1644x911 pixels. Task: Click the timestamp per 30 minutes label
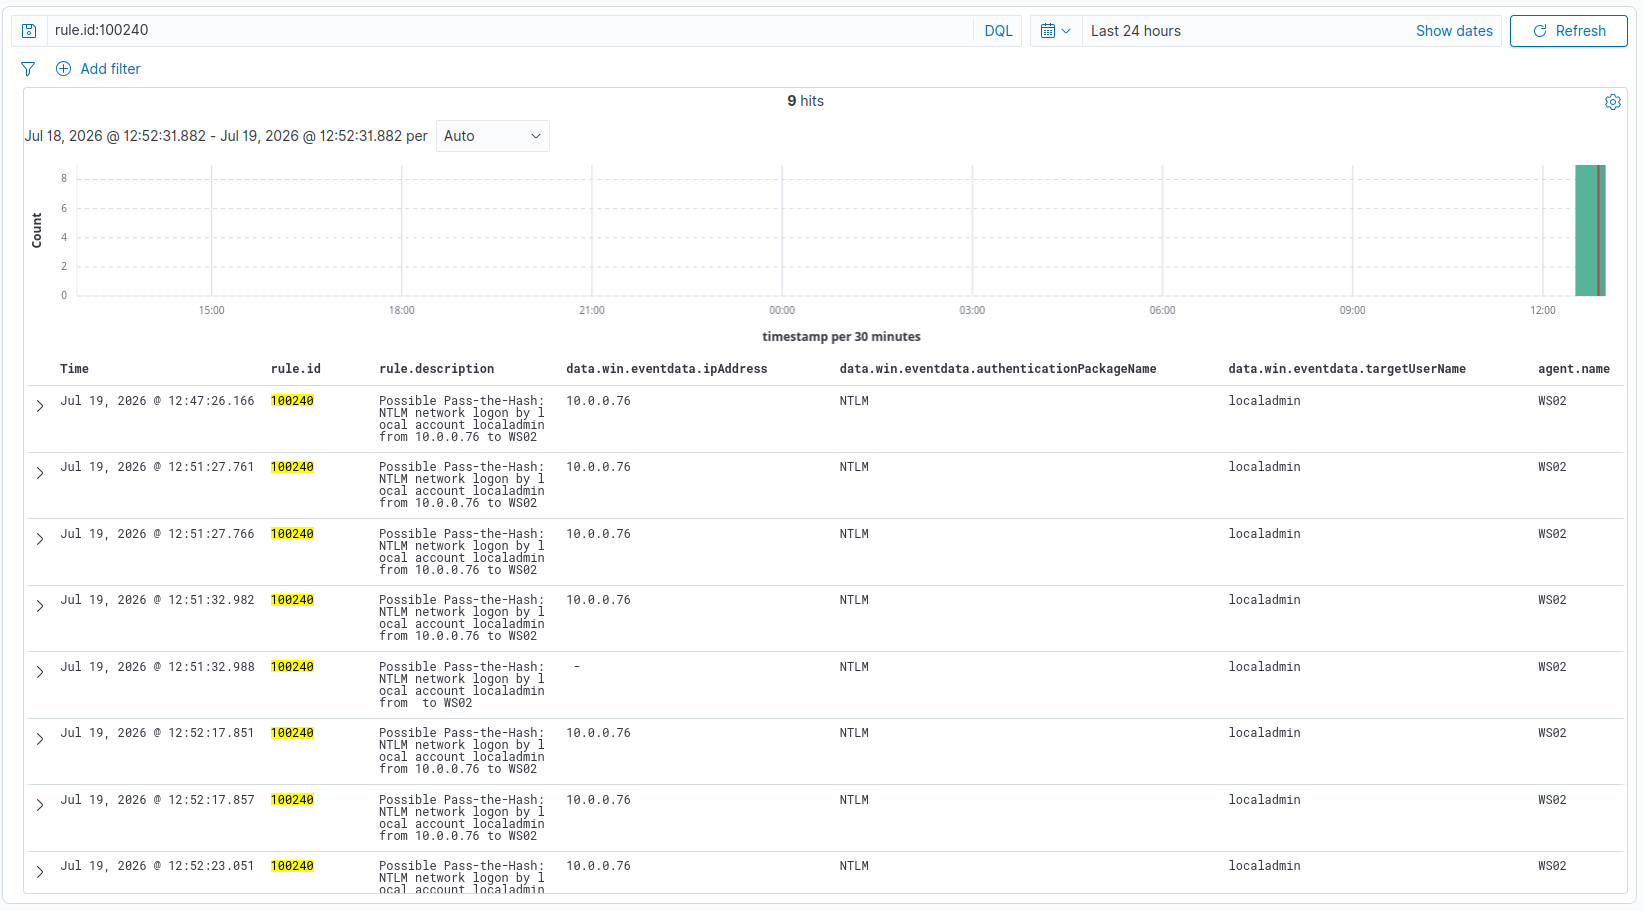point(841,337)
